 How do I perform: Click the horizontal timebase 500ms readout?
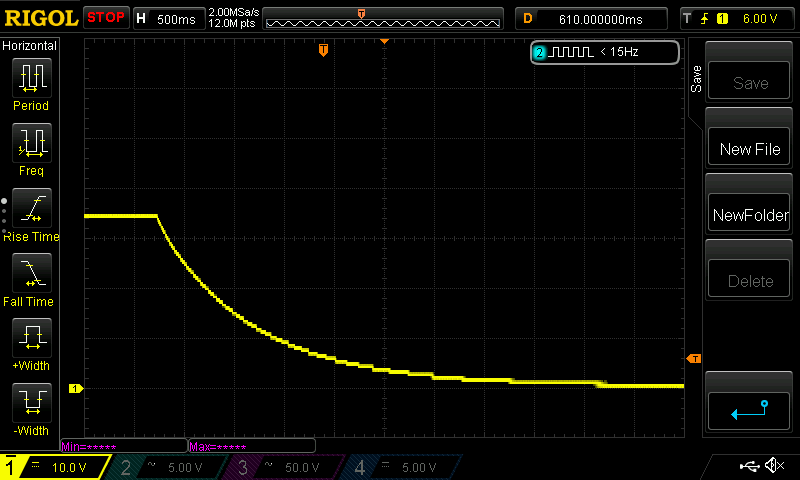click(176, 19)
